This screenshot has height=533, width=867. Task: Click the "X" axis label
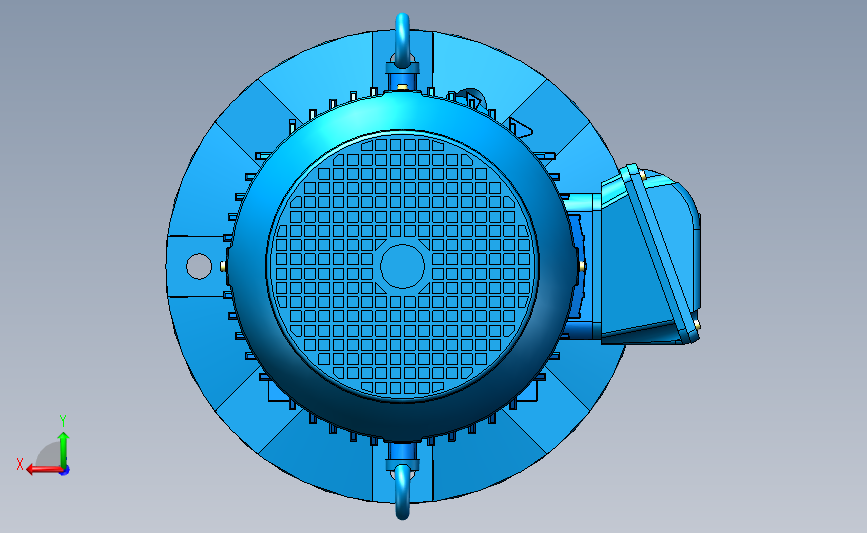coord(20,464)
